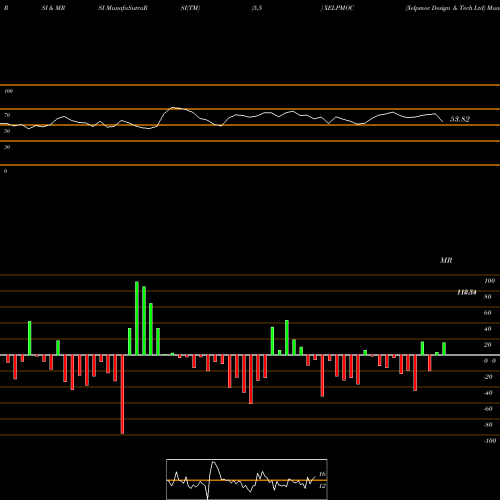This screenshot has height=500, width=500.
Task: Click the 'Xelpmoc Design & Tech Ltd' title text
Action: [x=445, y=8]
